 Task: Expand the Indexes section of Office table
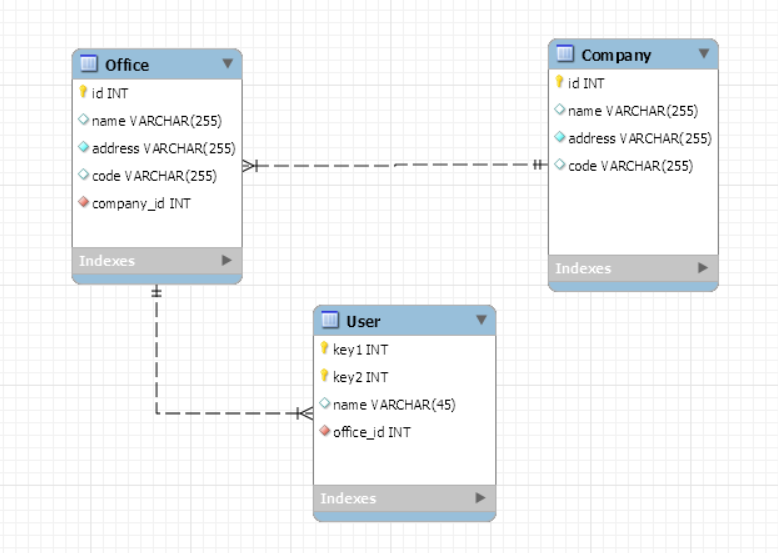(x=227, y=260)
